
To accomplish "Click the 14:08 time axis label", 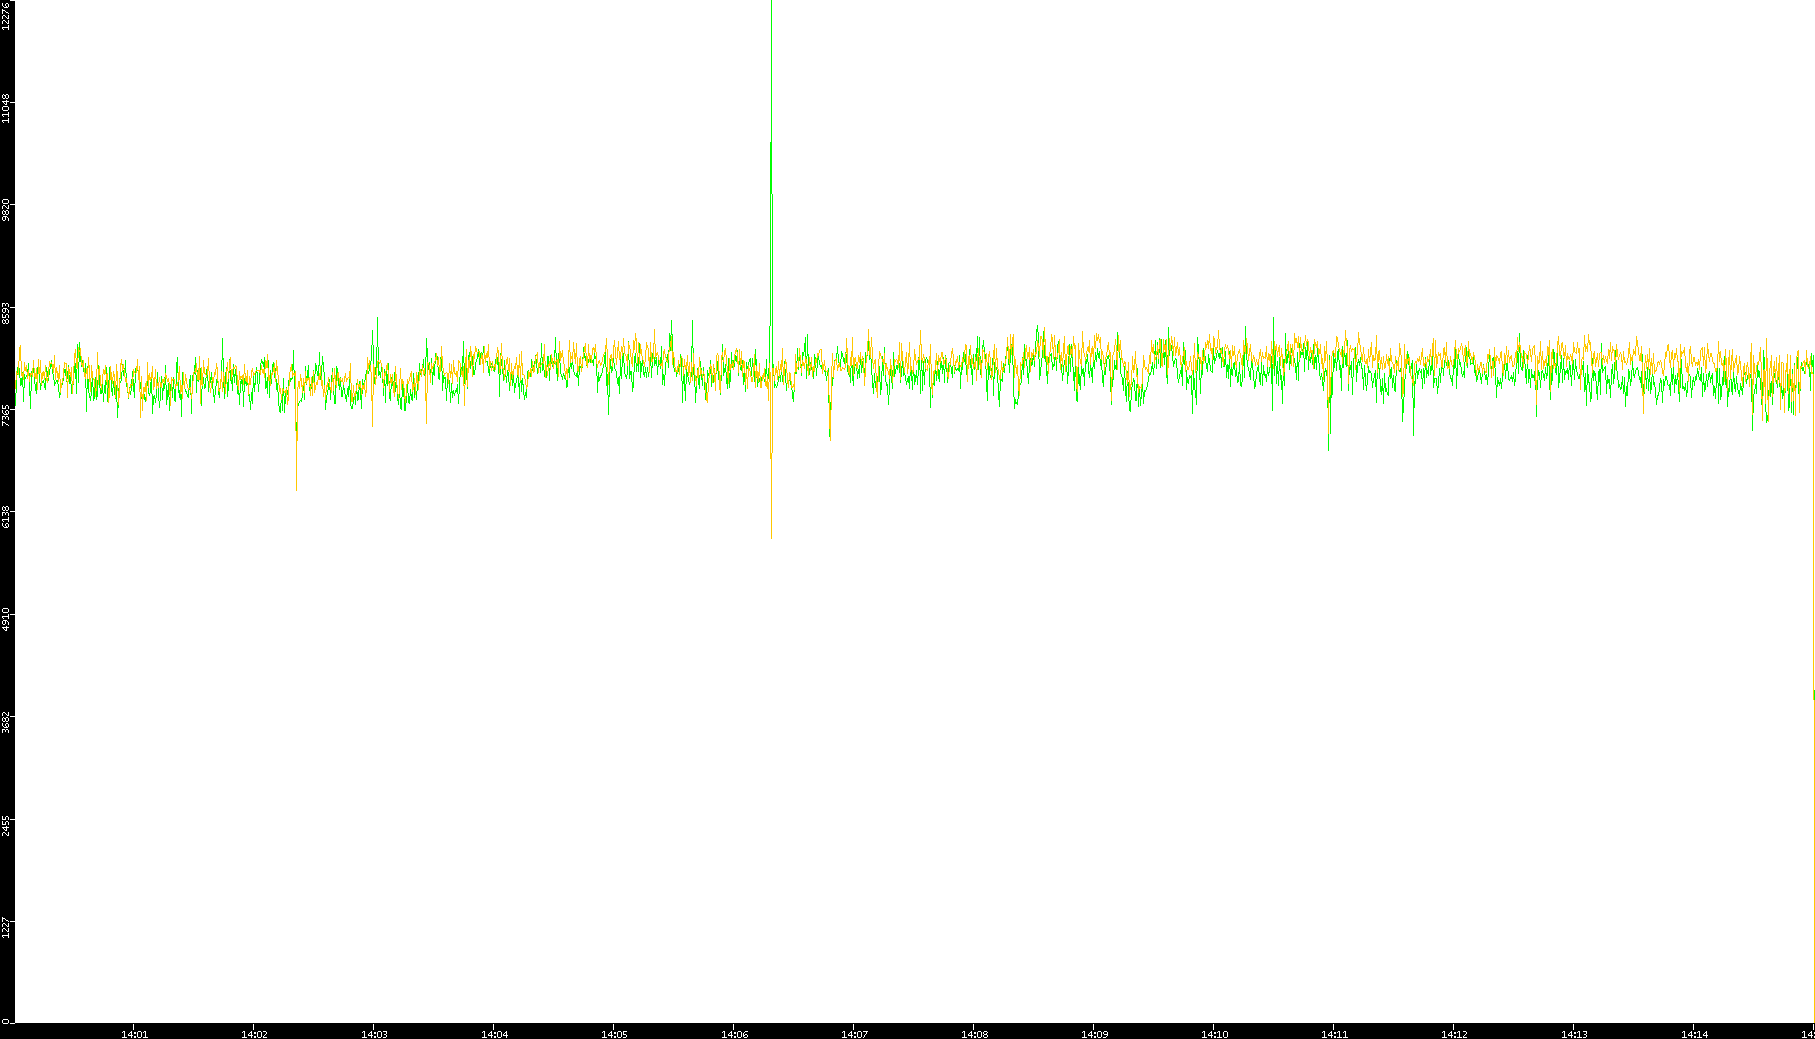I will (x=974, y=1033).
